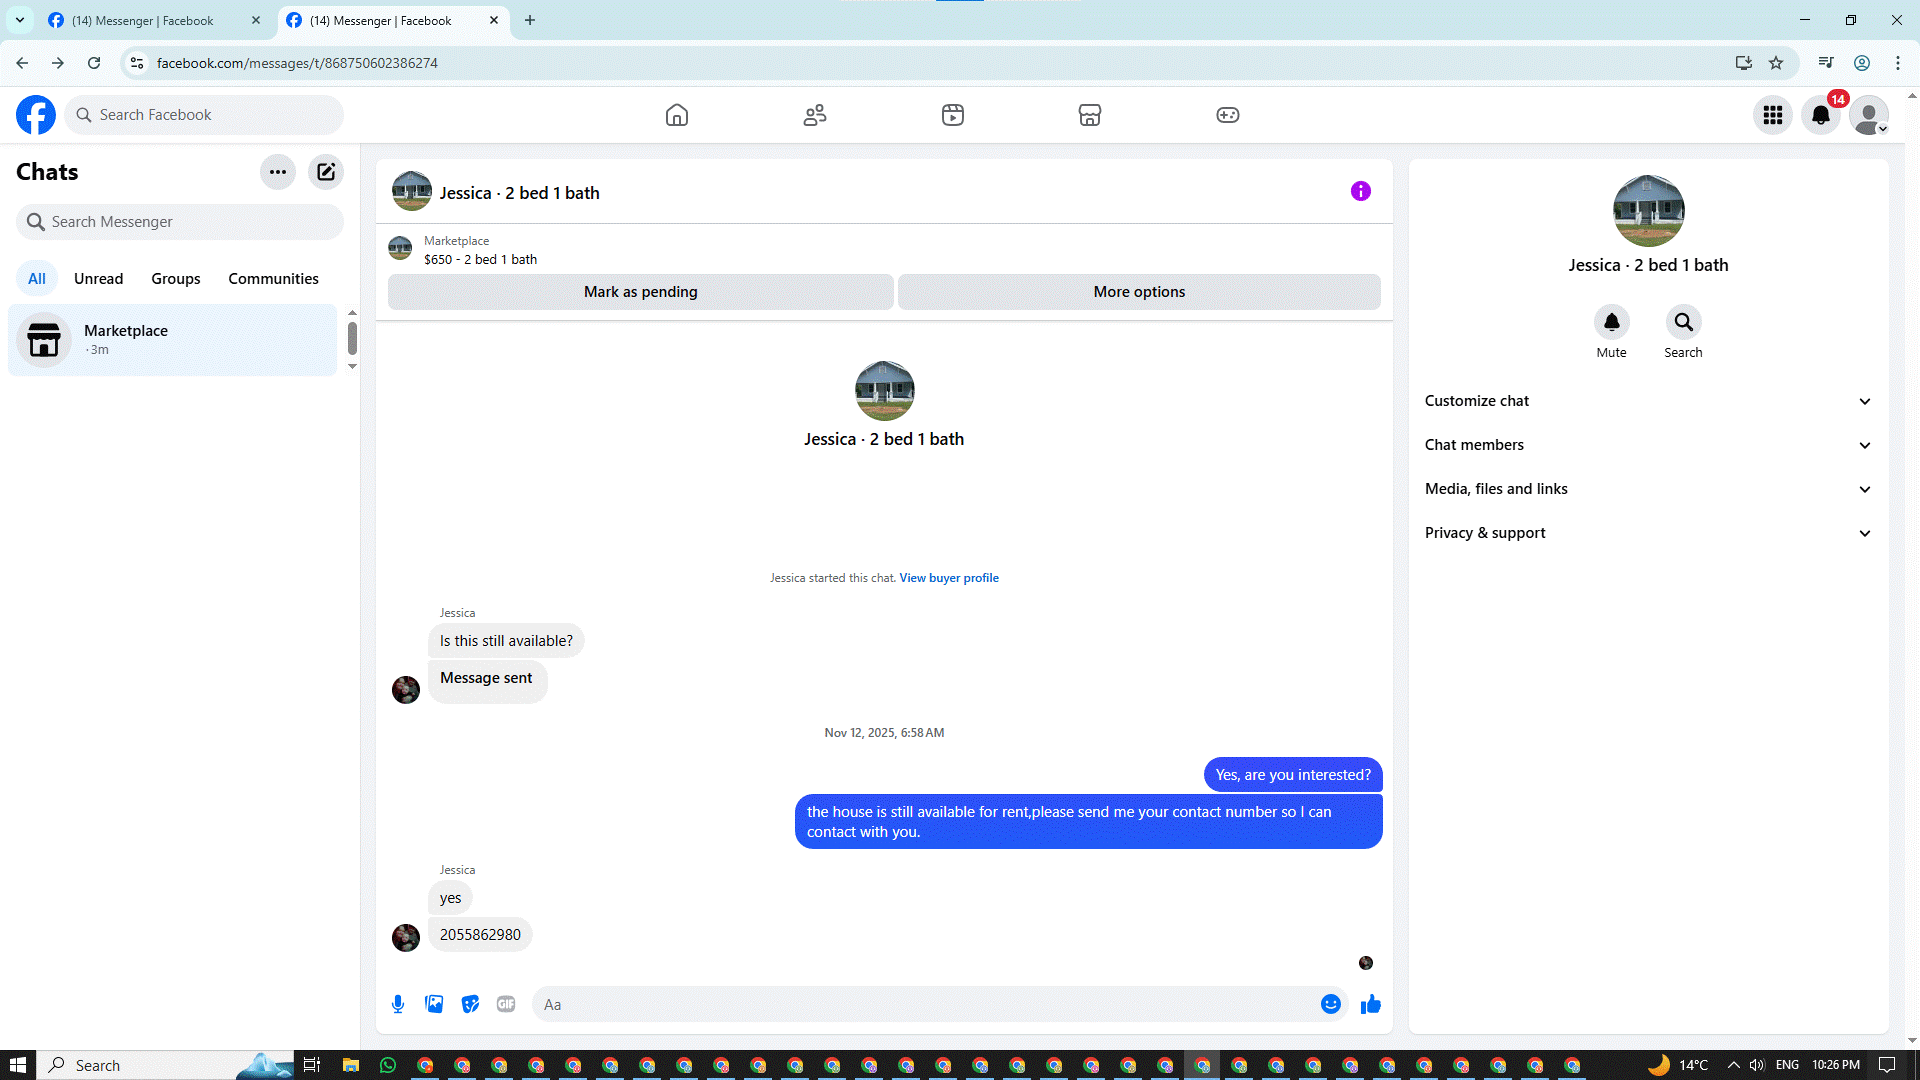The width and height of the screenshot is (1920, 1080).
Task: Open the notifications bell icon
Action: click(x=1821, y=115)
